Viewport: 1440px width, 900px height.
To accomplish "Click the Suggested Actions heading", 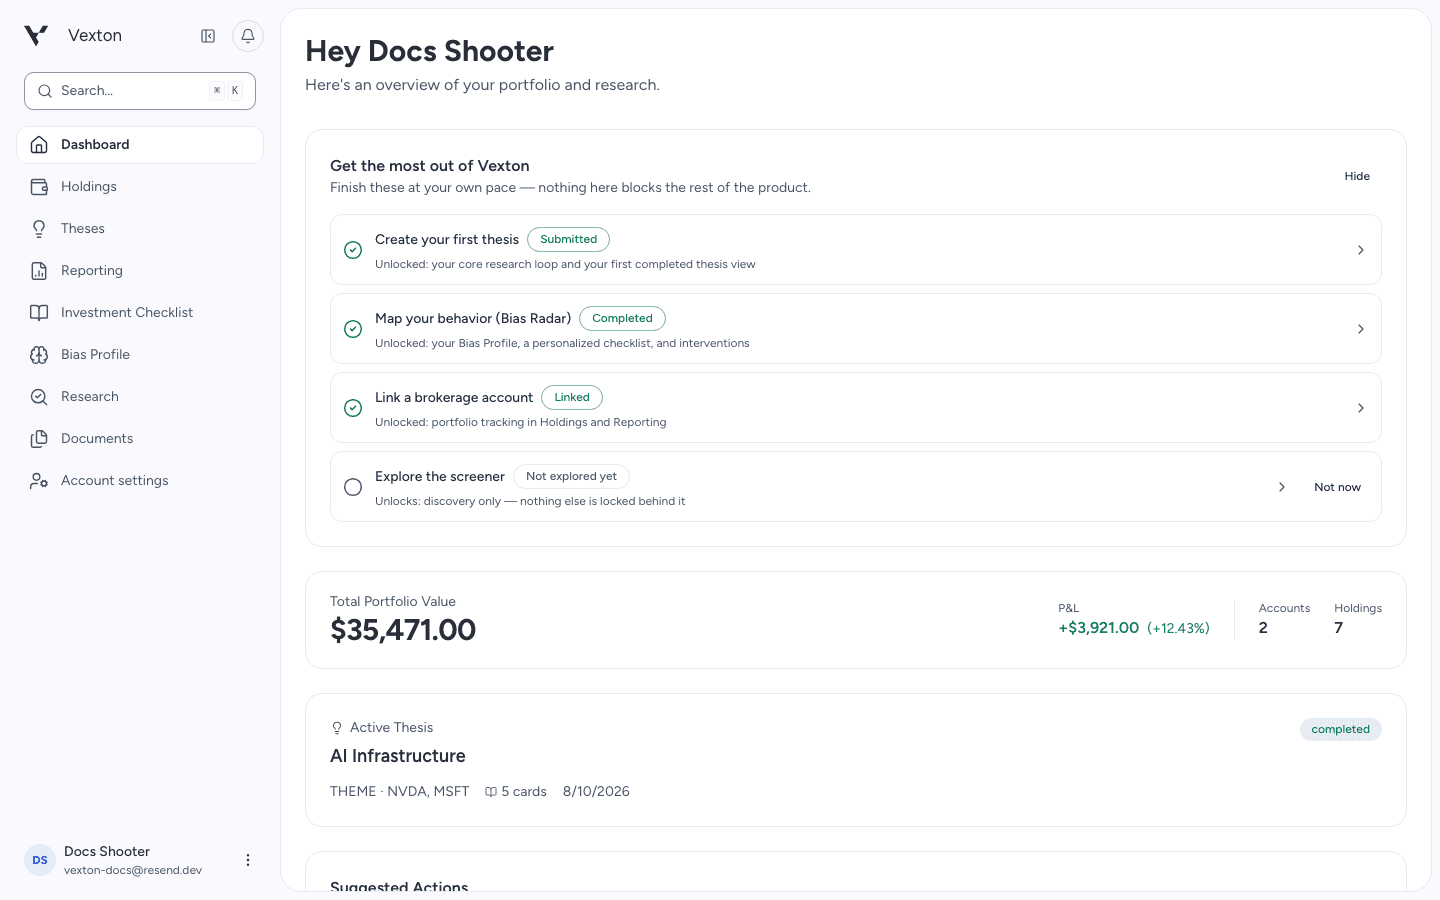I will click(x=399, y=887).
